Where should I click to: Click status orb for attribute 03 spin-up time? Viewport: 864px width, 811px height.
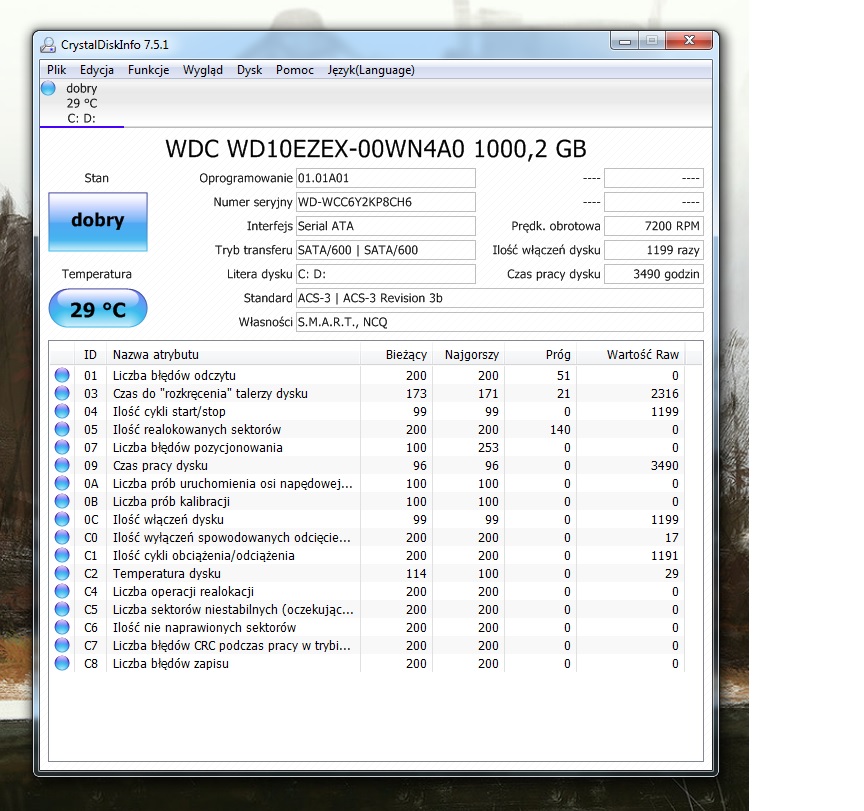(x=62, y=393)
